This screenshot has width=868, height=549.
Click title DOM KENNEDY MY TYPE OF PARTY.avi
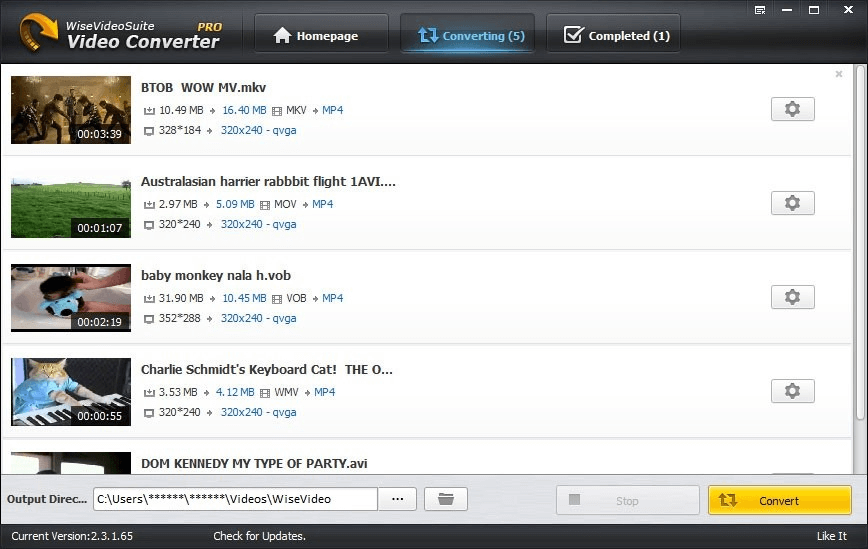254,464
